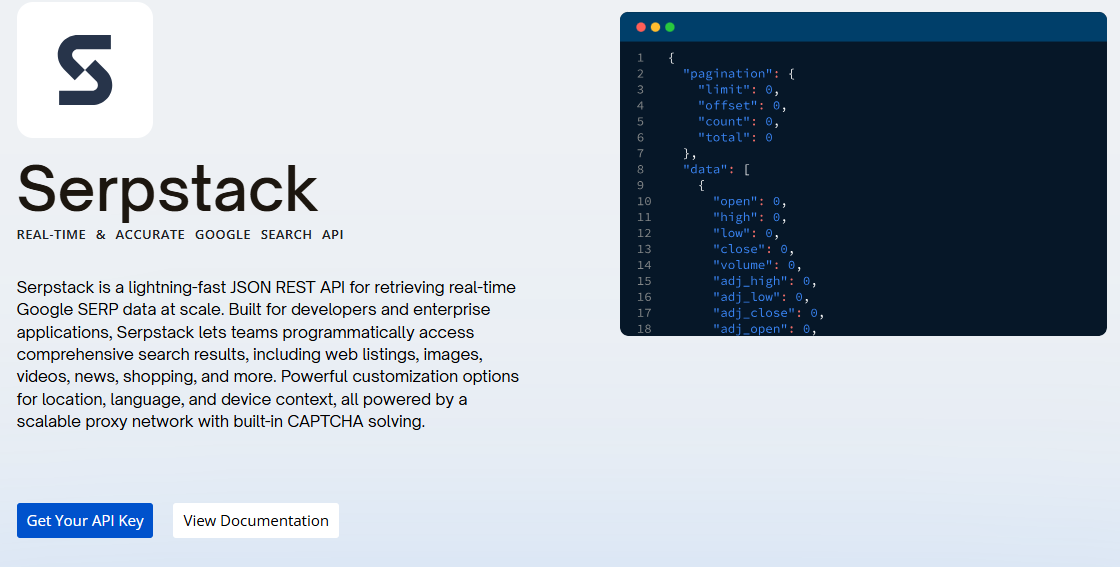Click the yellow dot in code window
1120x567 pixels.
(655, 27)
